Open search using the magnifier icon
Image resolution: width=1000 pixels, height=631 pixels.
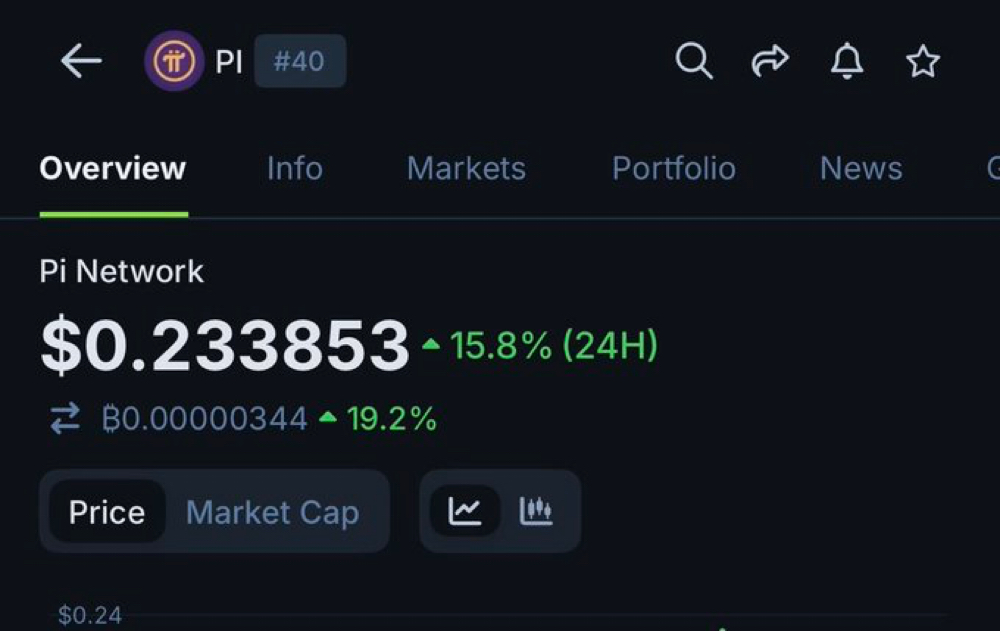coord(694,60)
